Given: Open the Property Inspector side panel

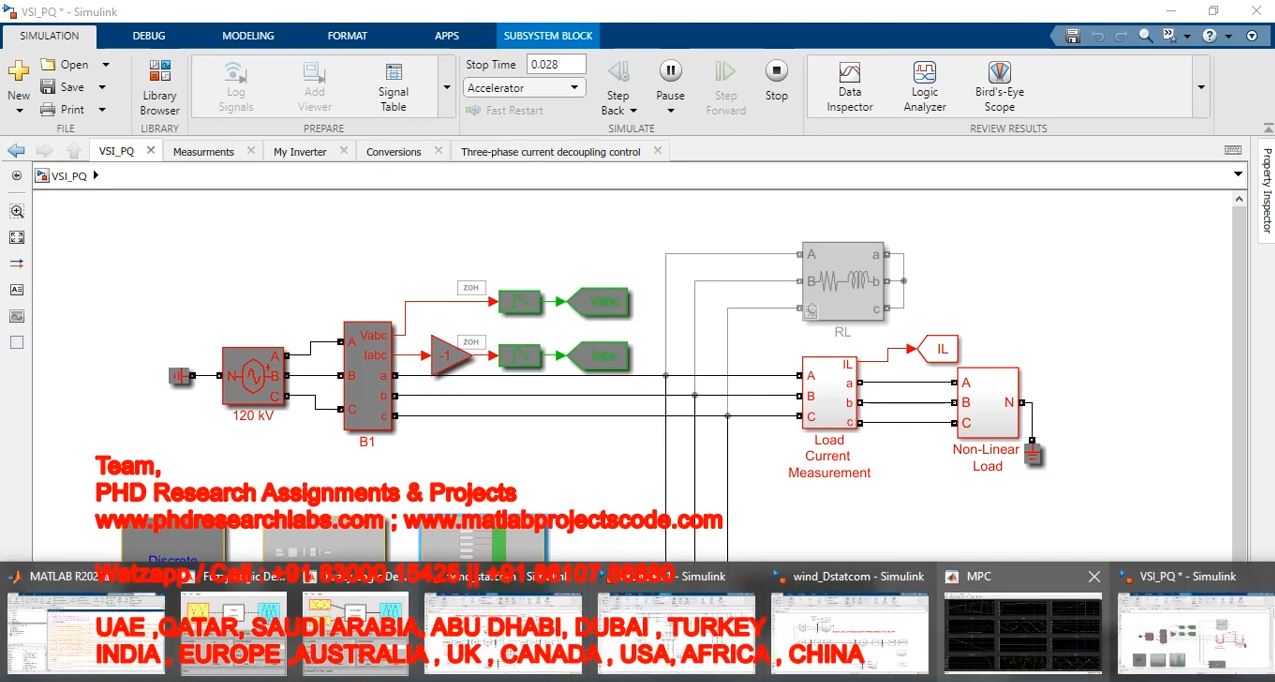Looking at the screenshot, I should tap(1266, 190).
